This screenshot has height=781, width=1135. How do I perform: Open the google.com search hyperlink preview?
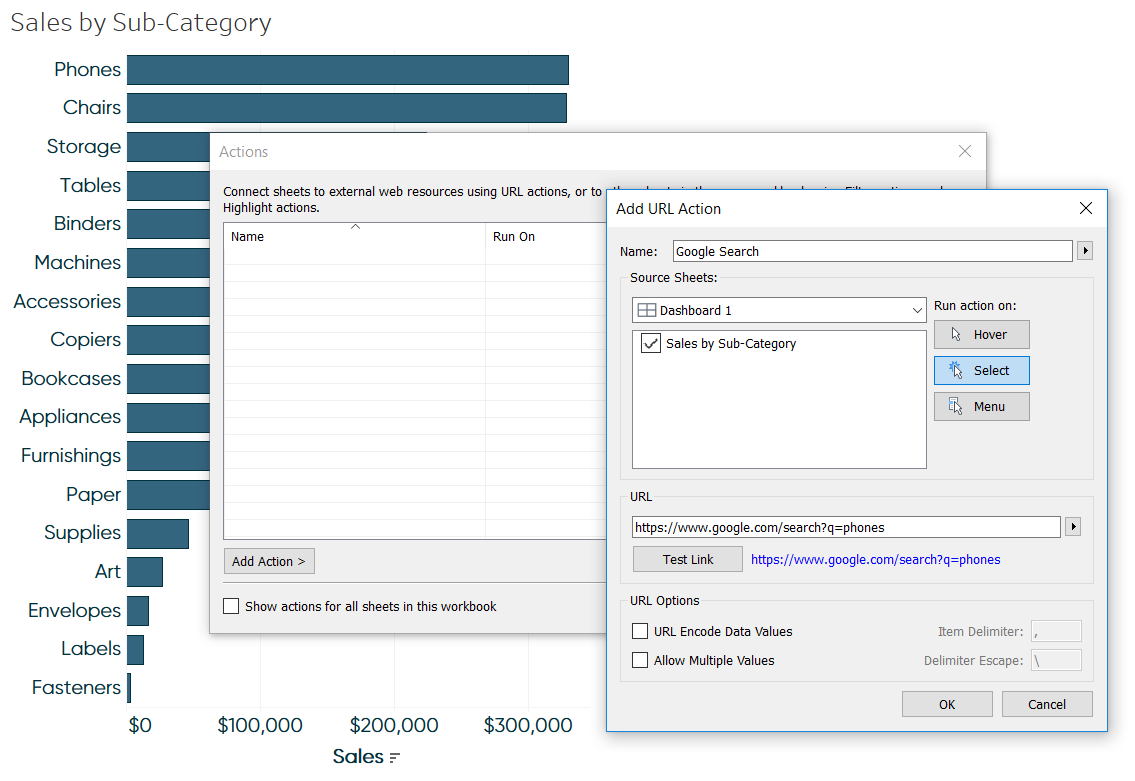coord(875,560)
